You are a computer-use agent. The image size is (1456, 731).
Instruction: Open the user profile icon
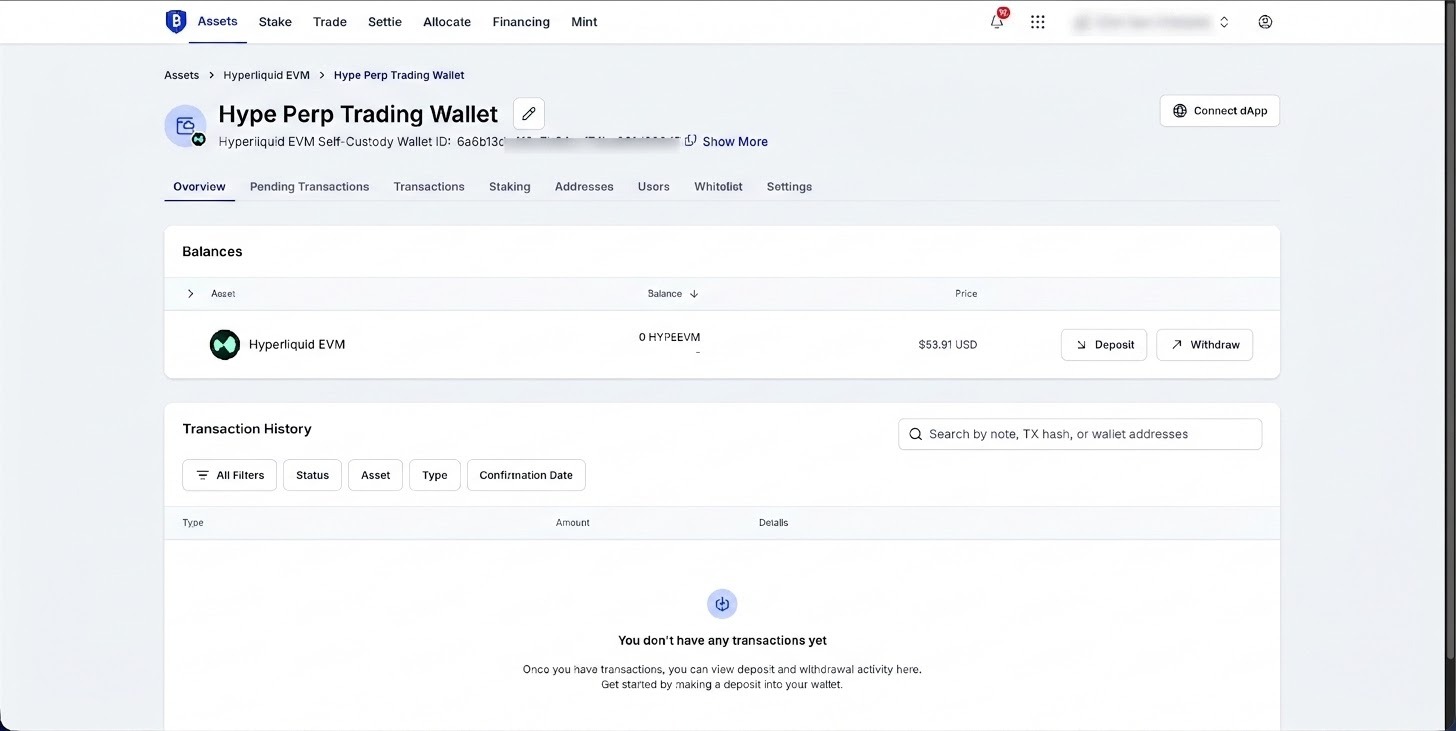coord(1265,22)
